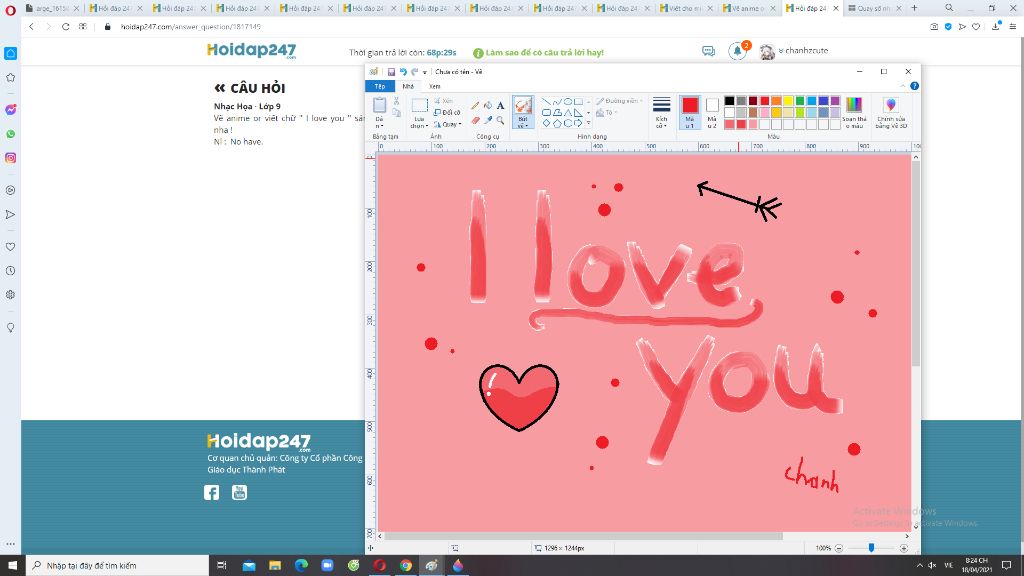The height and width of the screenshot is (576, 1024).
Task: Switch to the Nhà (Home) ribbon tab
Action: click(408, 86)
